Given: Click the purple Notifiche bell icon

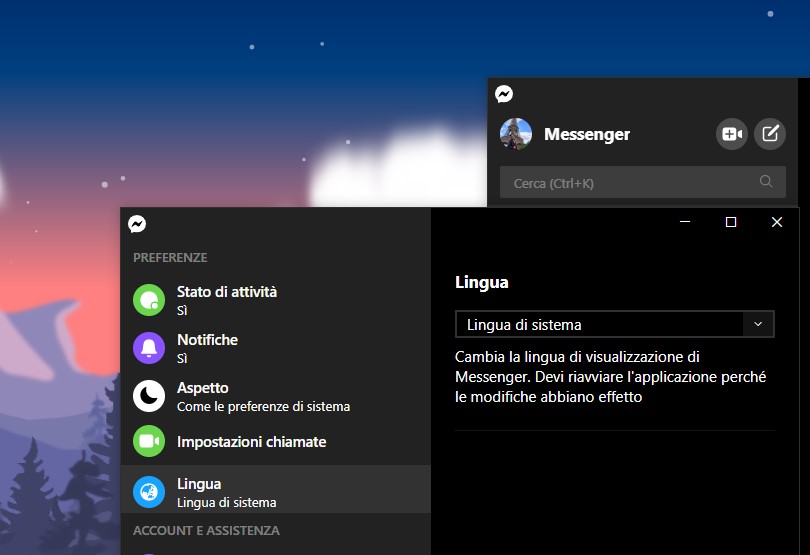Looking at the screenshot, I should click(x=149, y=348).
